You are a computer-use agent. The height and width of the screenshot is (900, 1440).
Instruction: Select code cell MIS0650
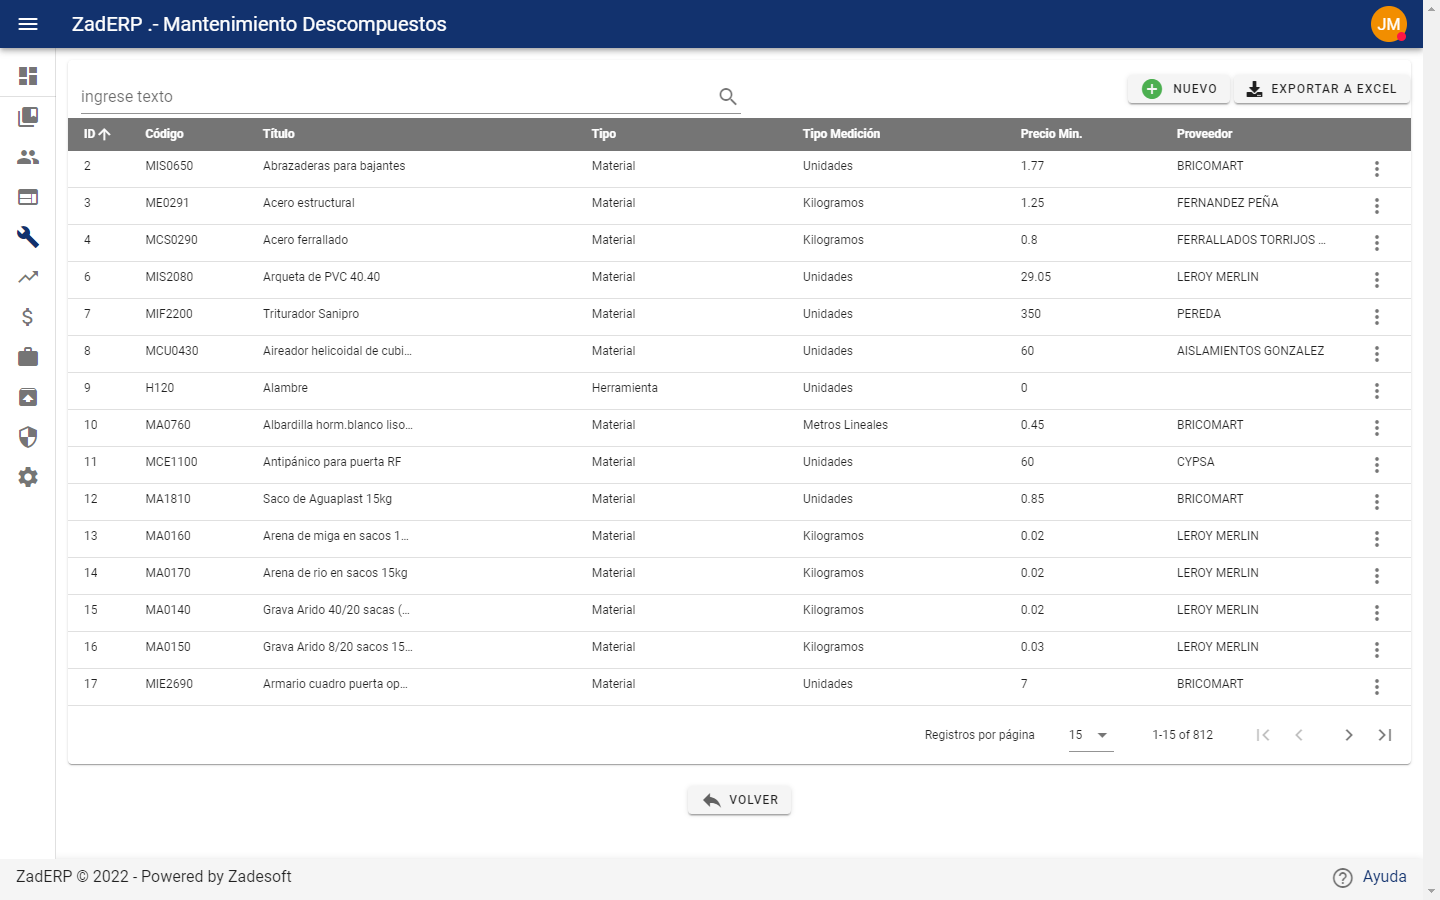169,166
